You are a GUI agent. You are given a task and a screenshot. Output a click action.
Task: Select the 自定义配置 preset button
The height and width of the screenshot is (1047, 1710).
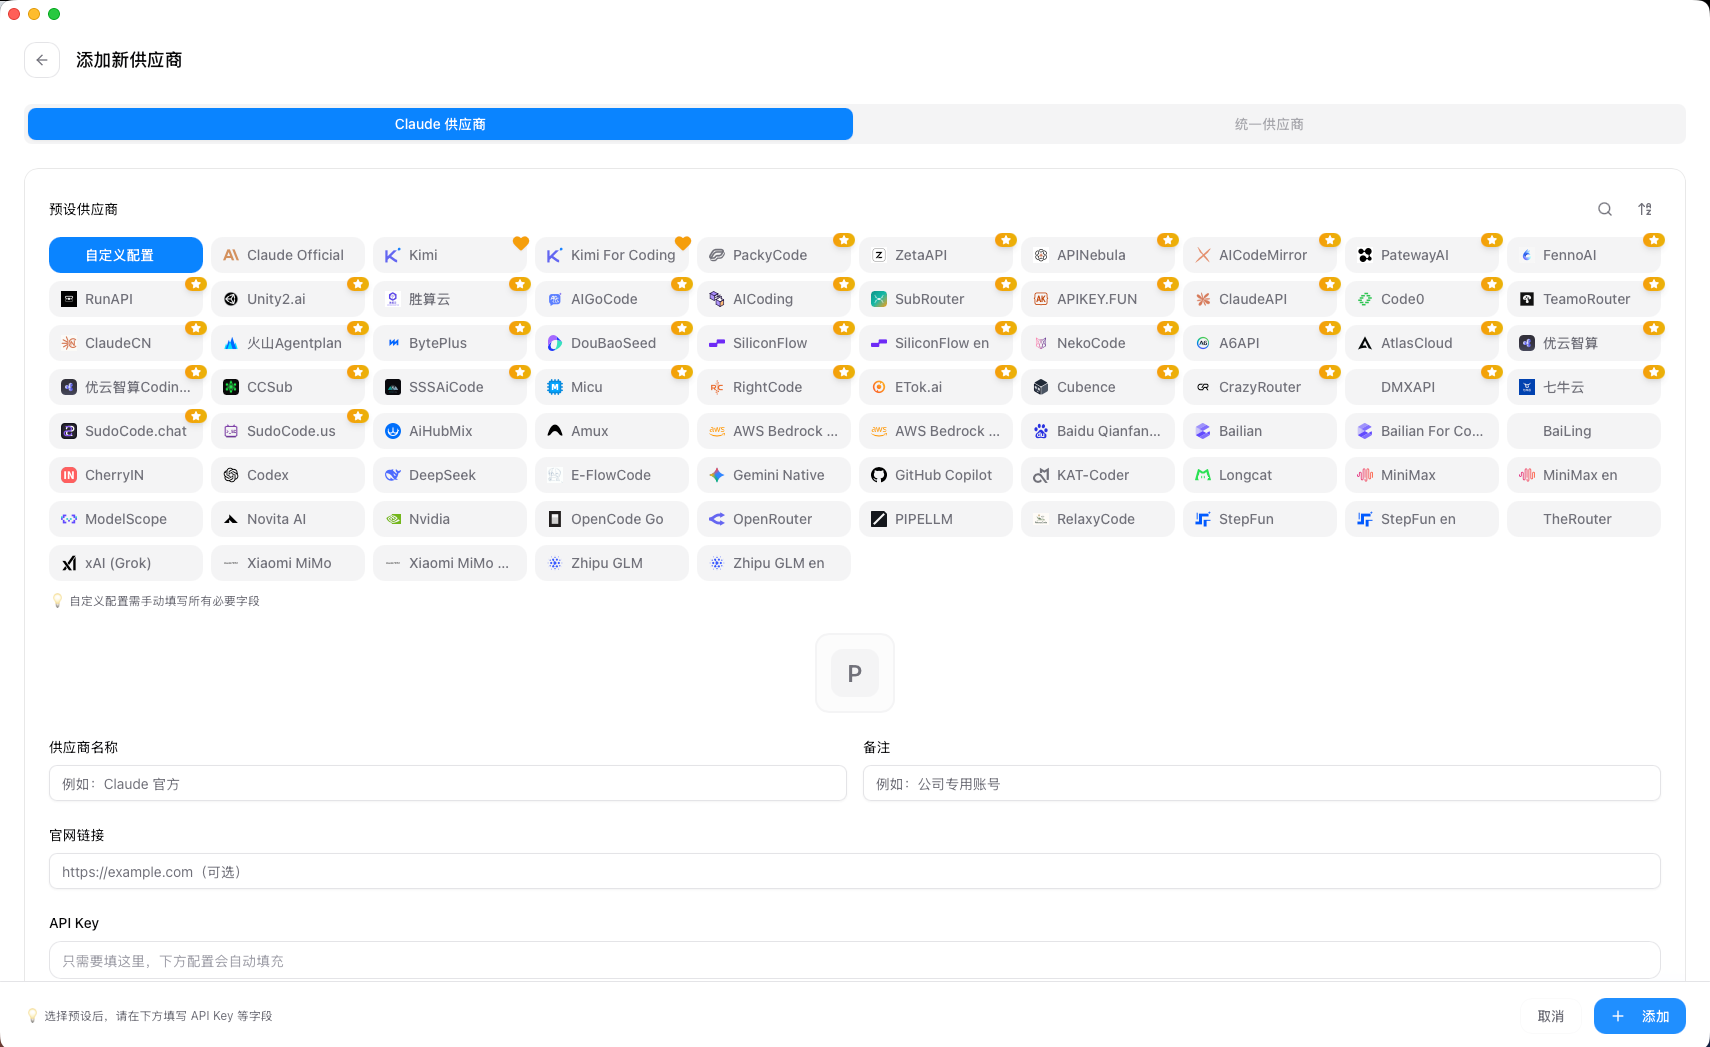point(126,255)
